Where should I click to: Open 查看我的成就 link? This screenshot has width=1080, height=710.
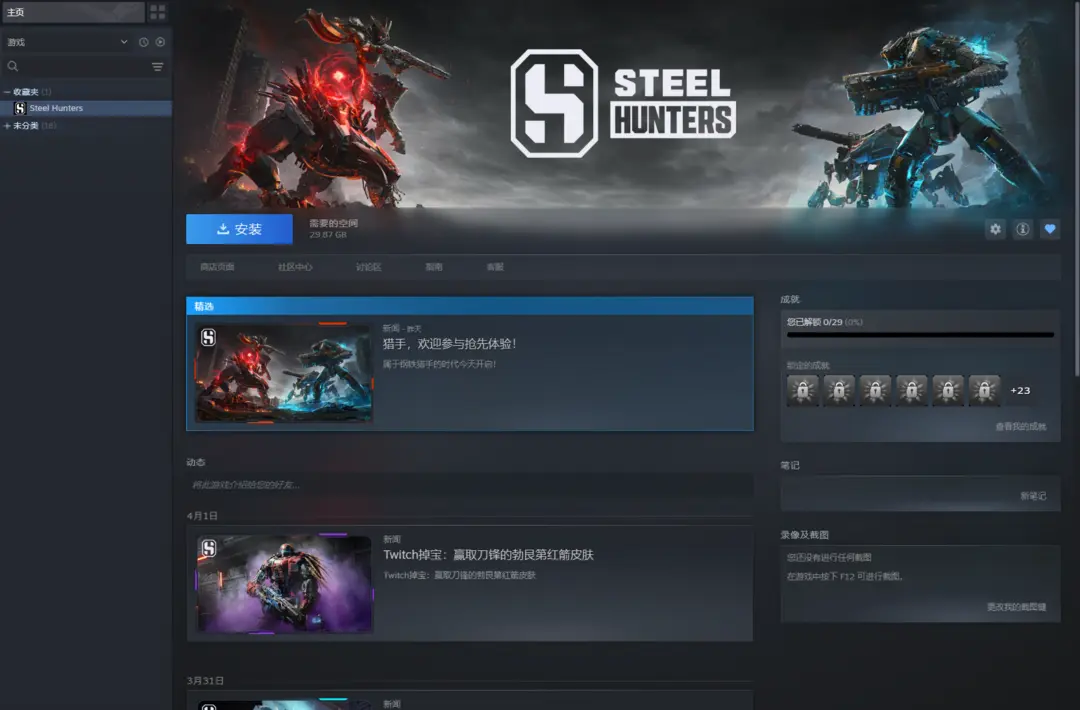(1021, 427)
